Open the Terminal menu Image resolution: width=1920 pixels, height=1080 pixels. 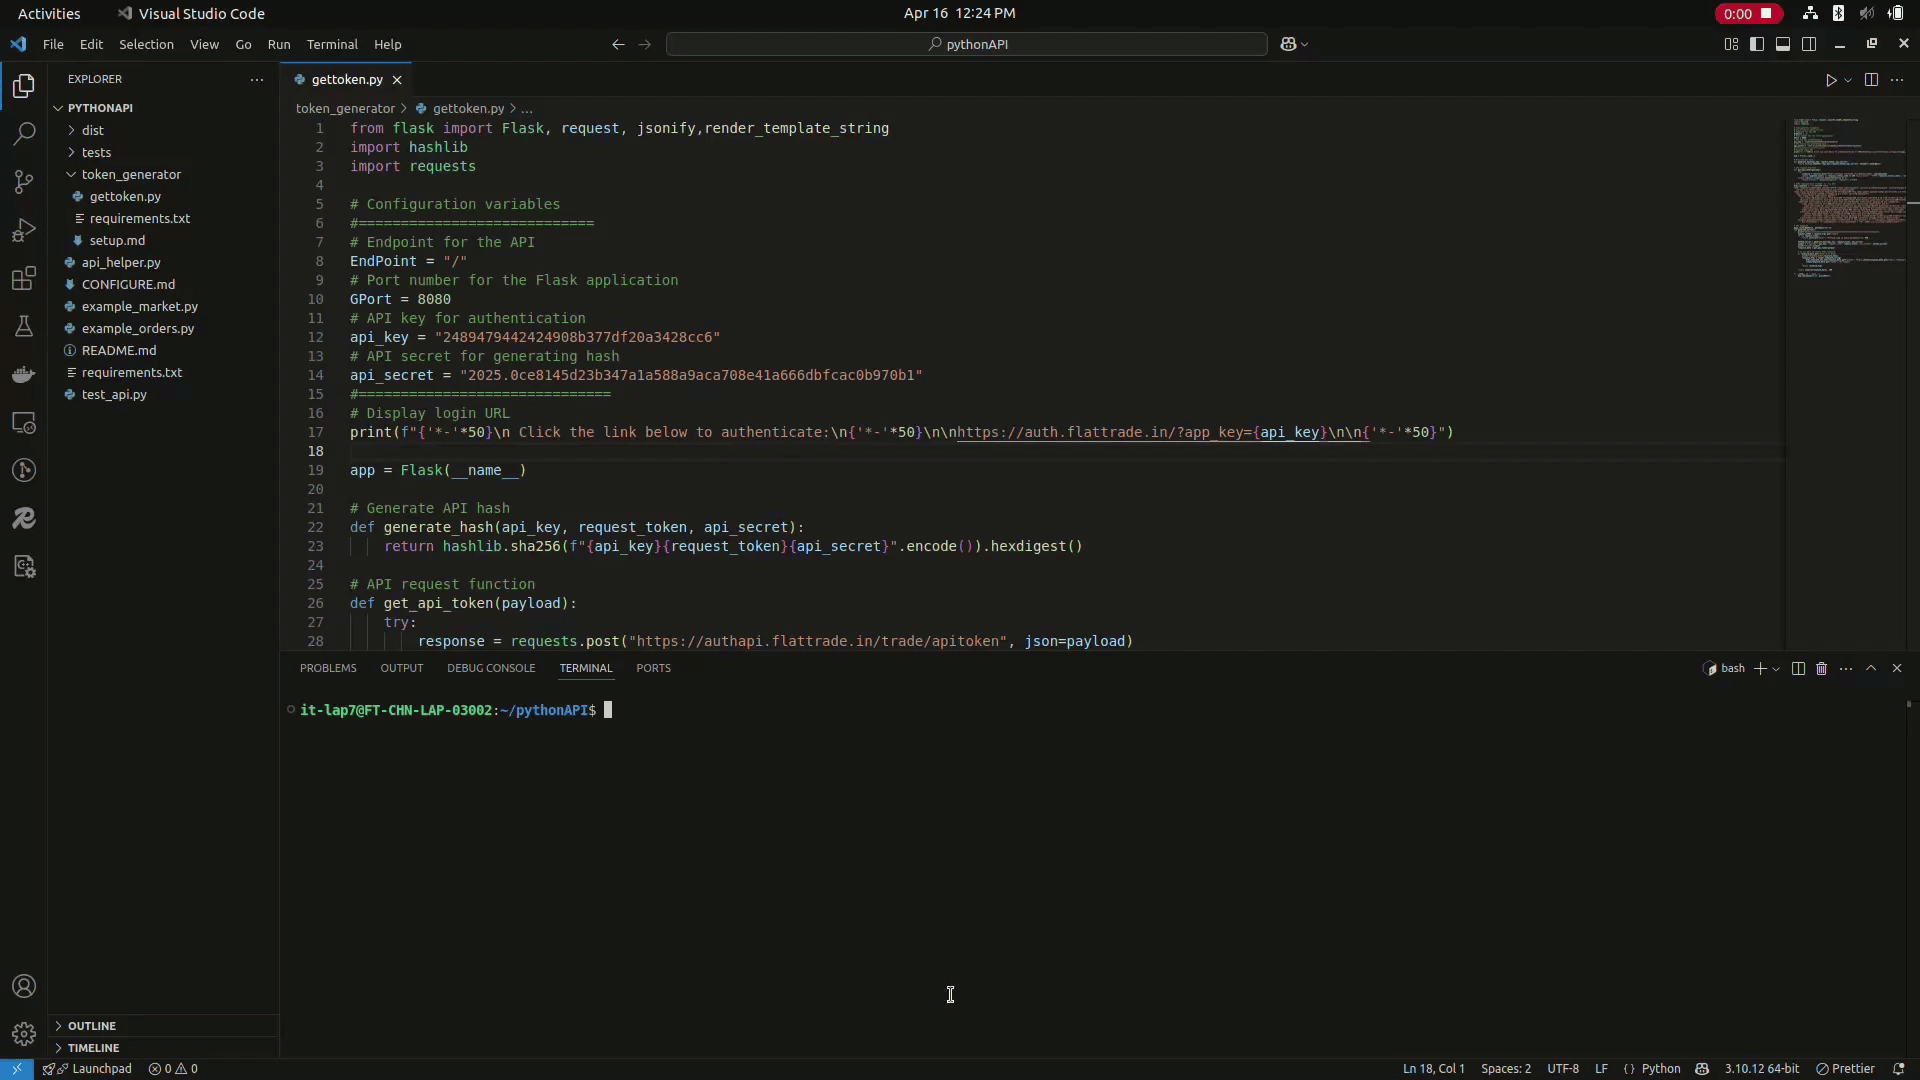332,44
